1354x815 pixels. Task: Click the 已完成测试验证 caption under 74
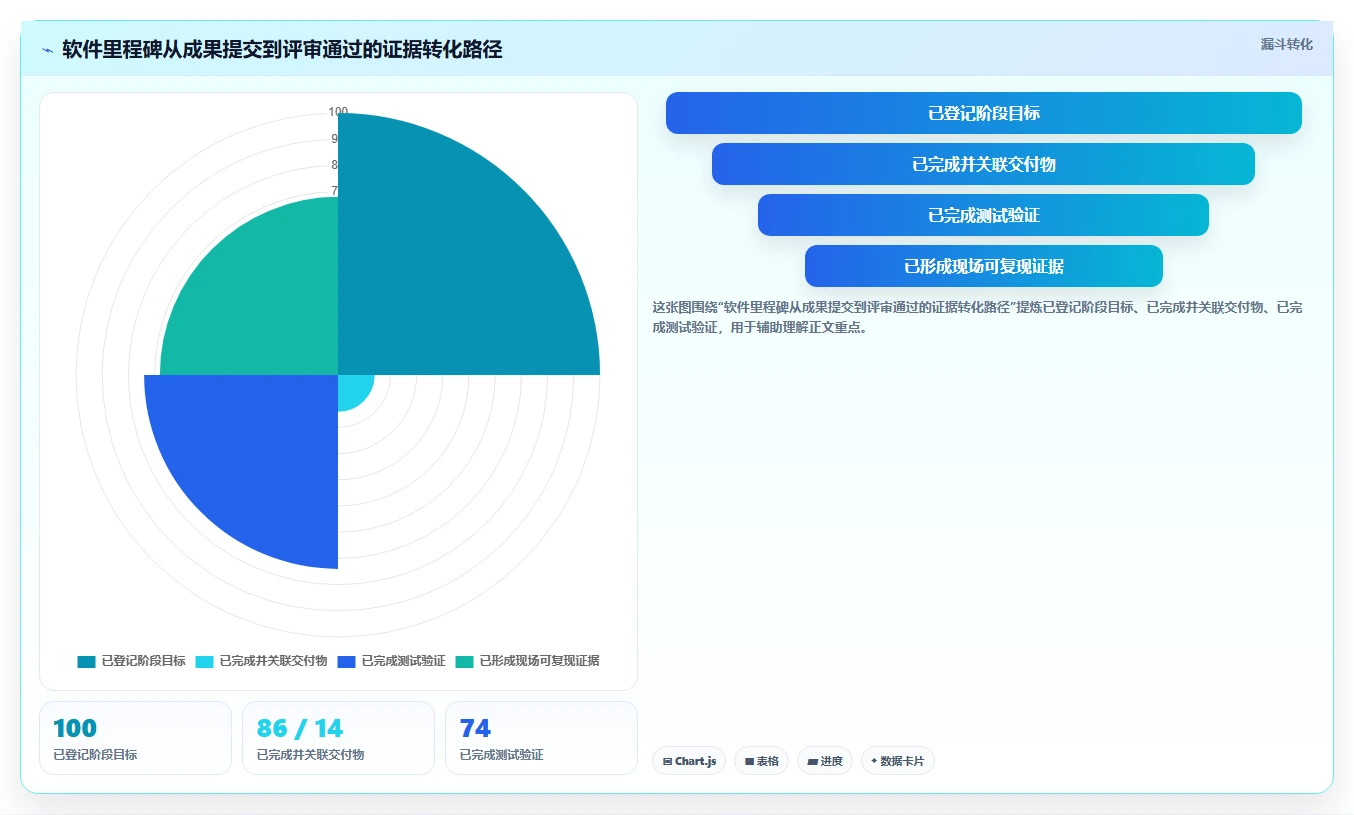click(x=501, y=755)
